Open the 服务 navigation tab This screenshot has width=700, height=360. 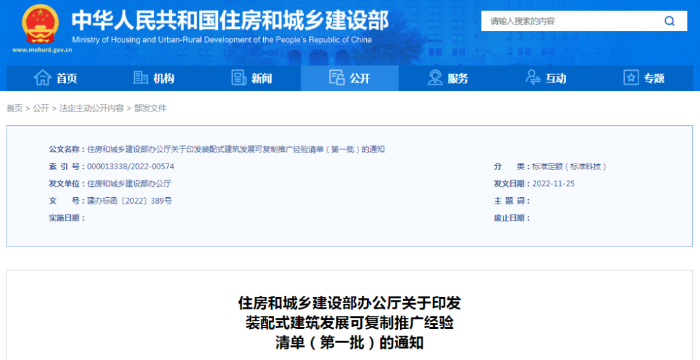(x=448, y=78)
